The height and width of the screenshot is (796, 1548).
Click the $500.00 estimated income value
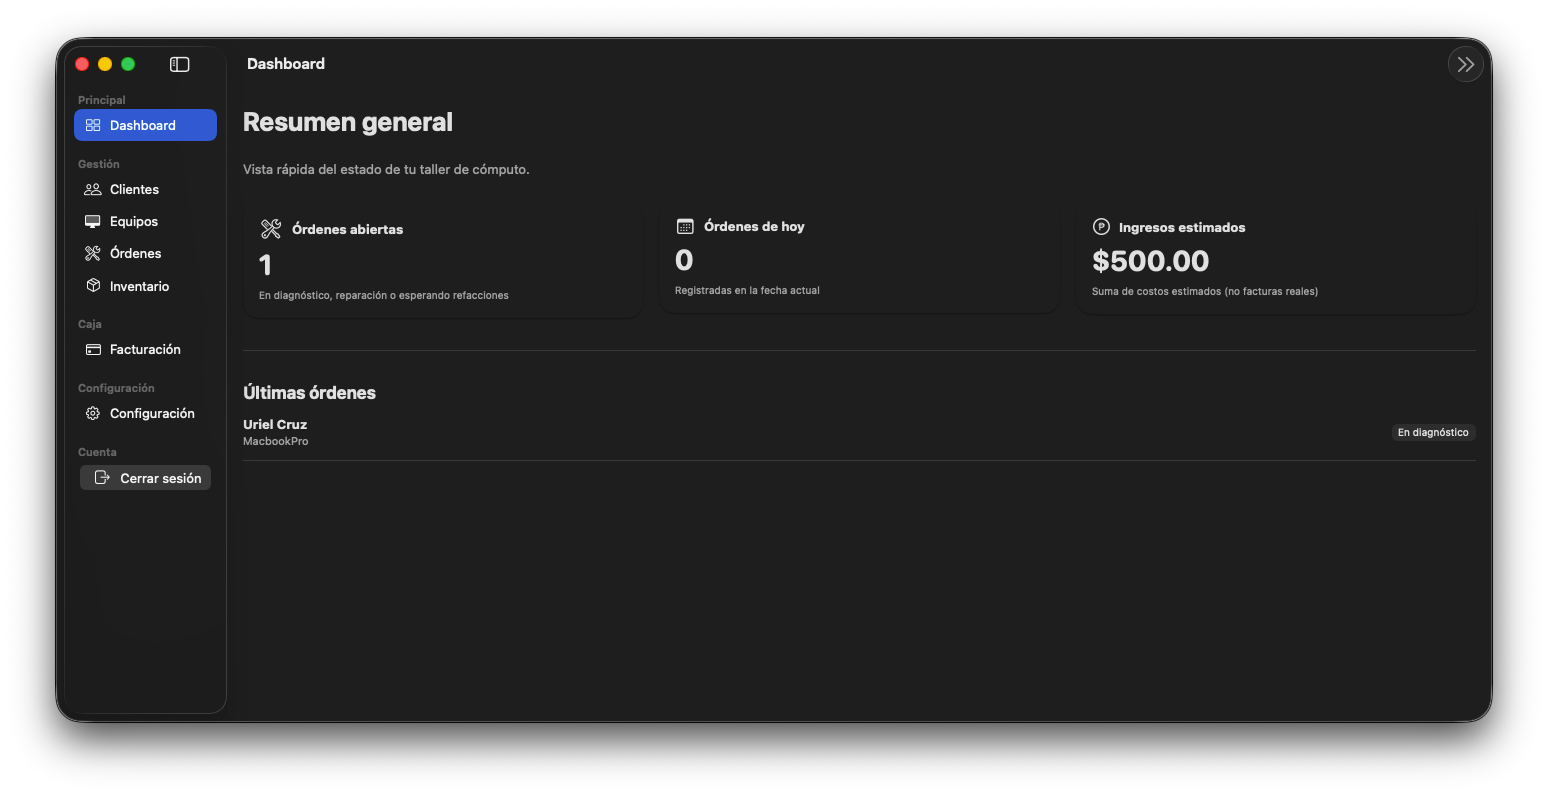(x=1150, y=261)
